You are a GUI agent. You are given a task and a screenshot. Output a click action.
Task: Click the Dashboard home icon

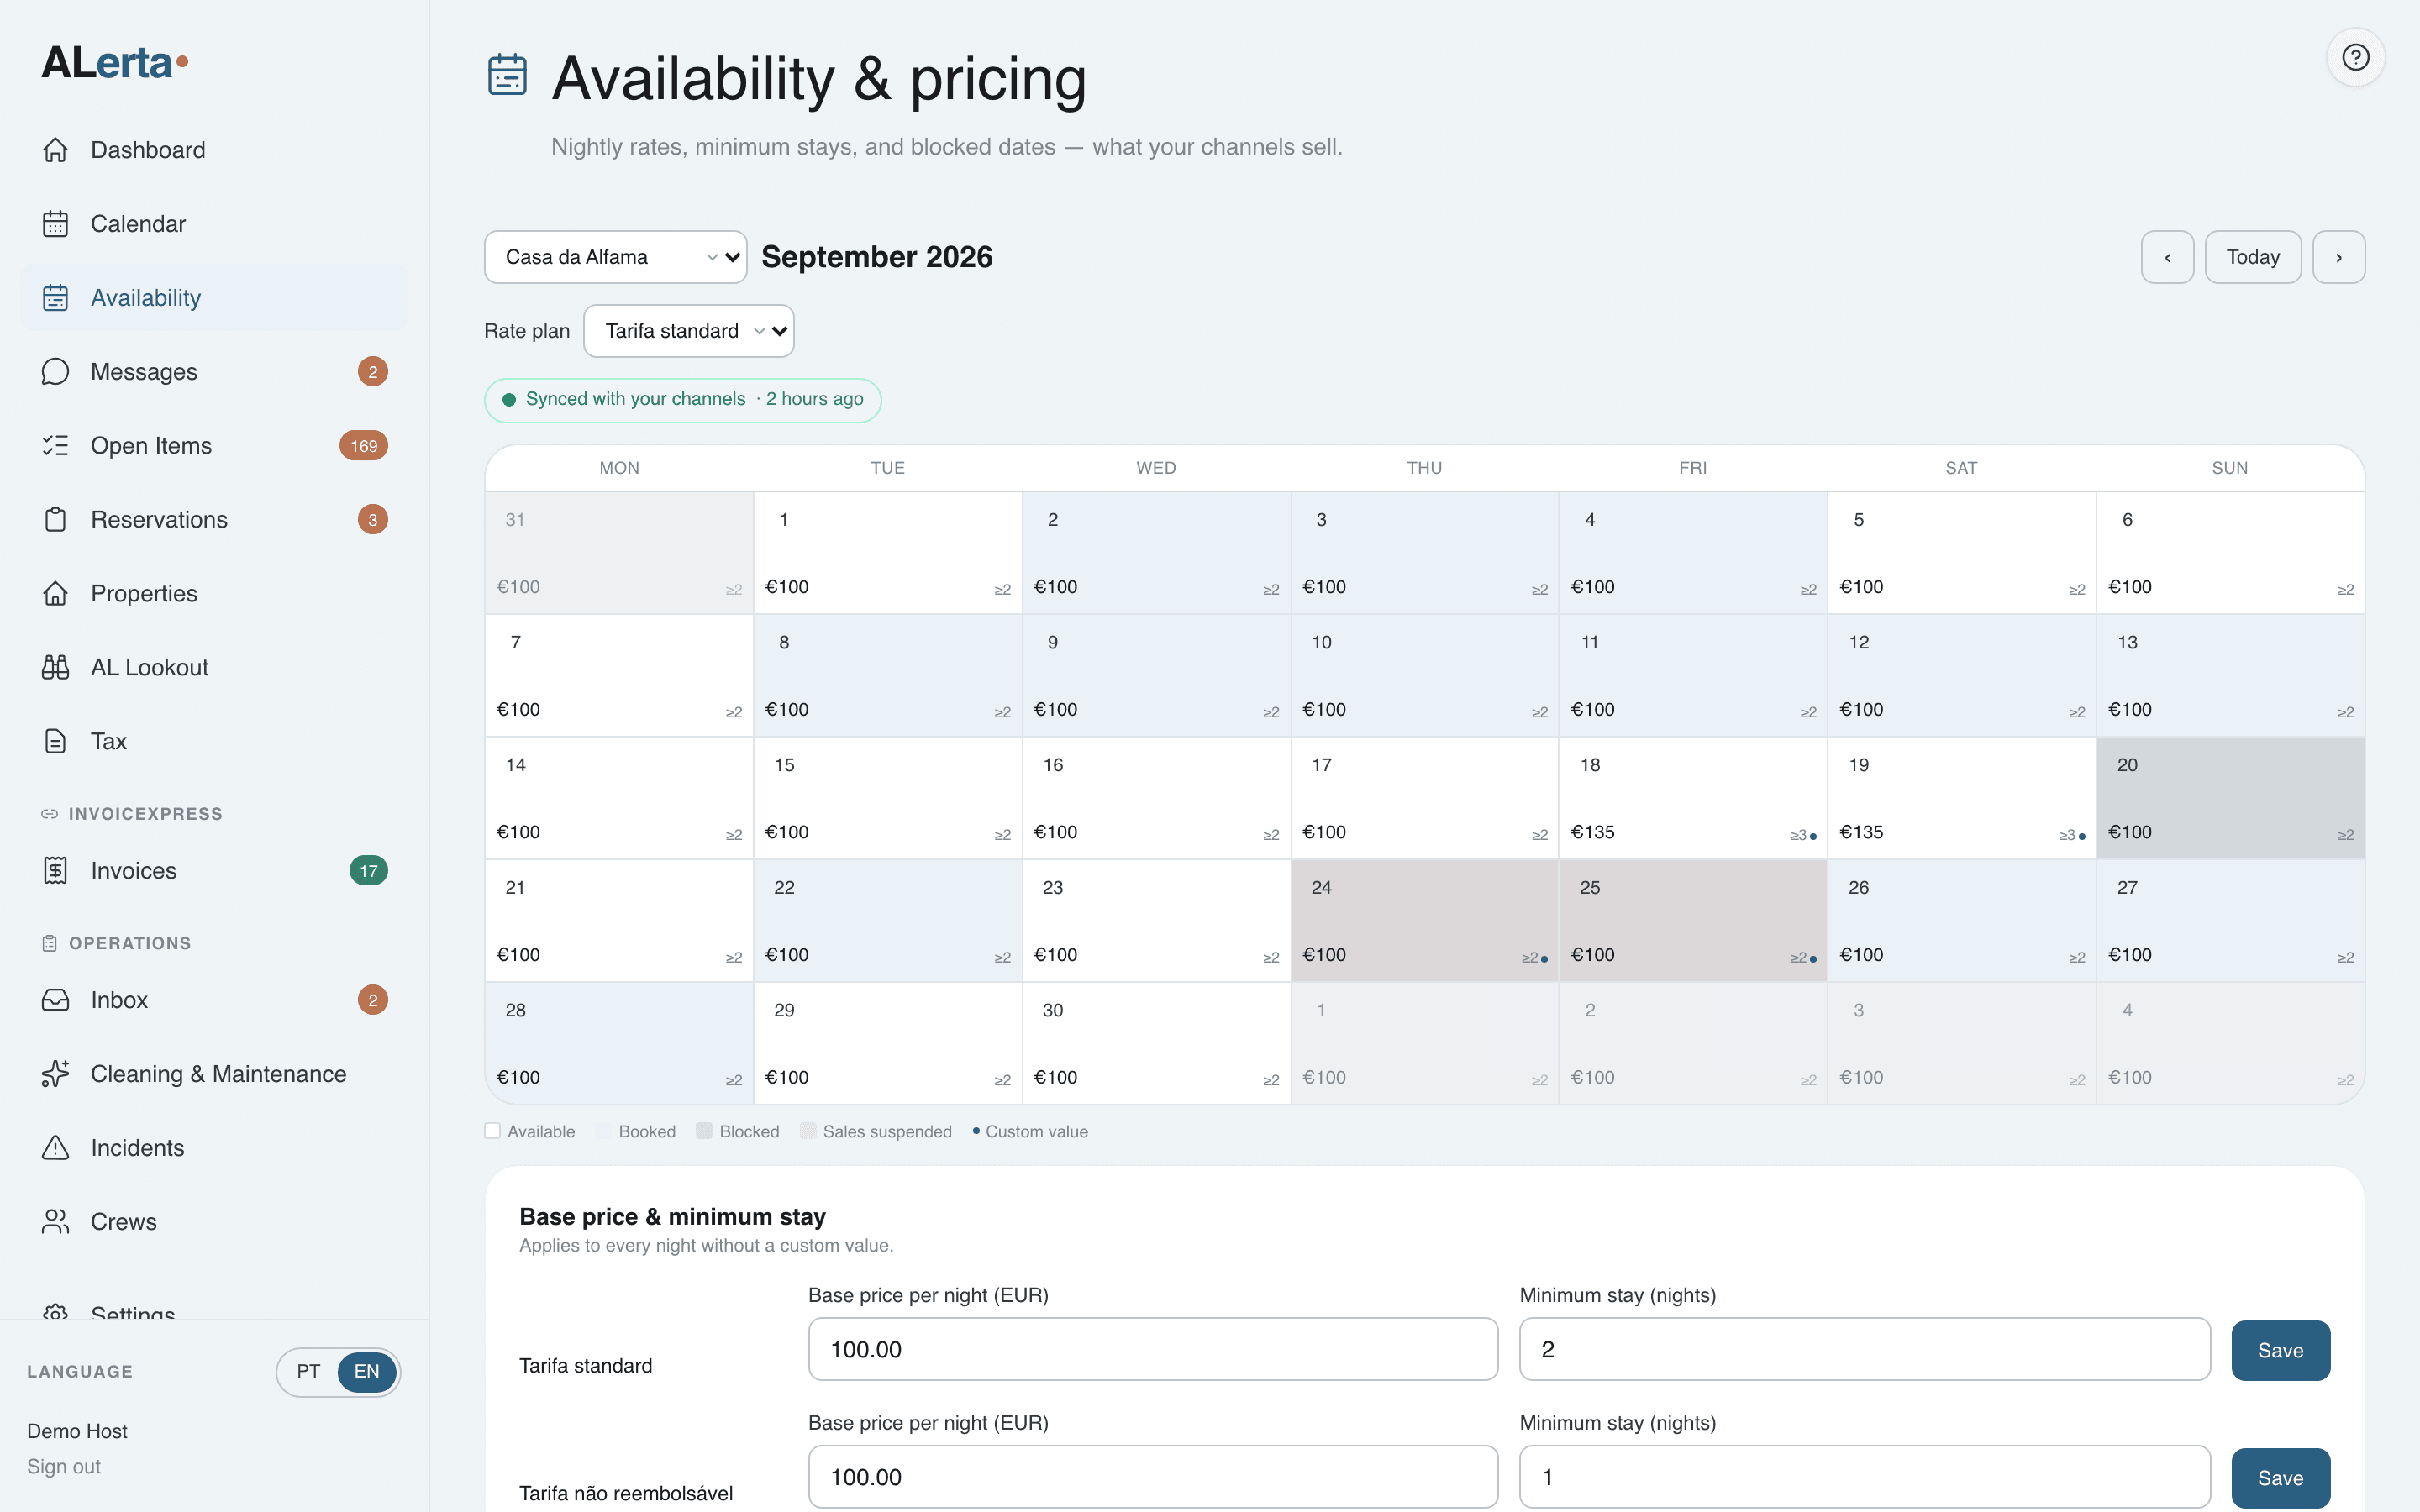[55, 150]
